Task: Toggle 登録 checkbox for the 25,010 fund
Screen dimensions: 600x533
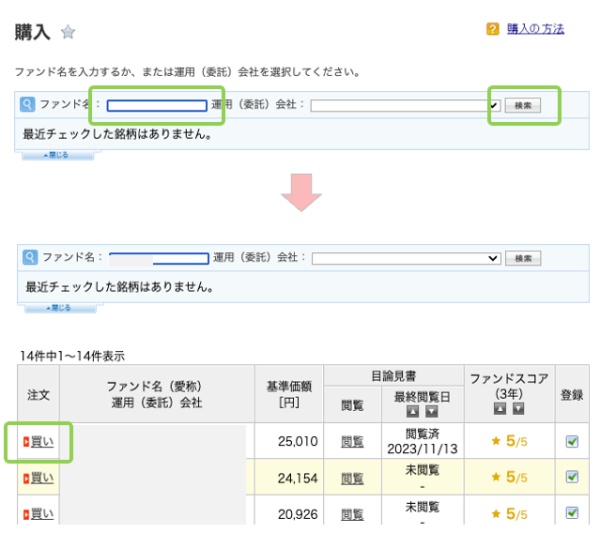Action: coord(572,441)
